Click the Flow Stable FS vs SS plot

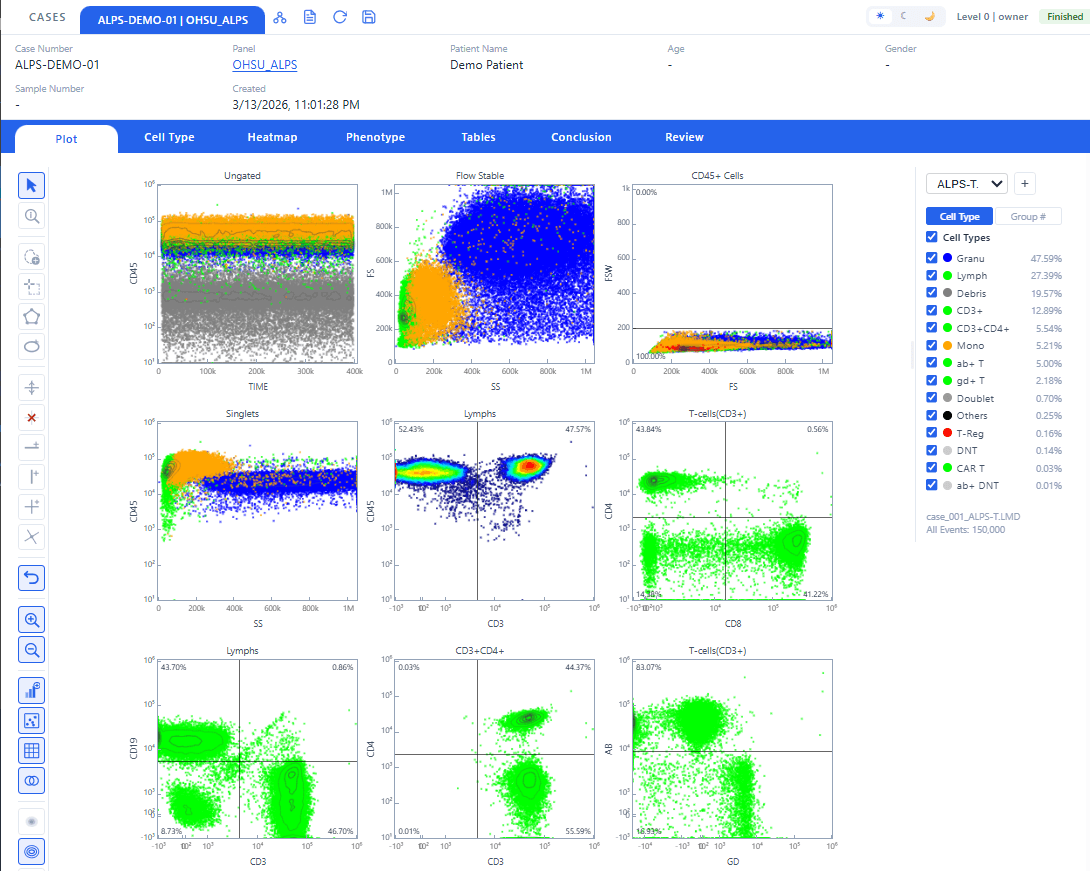495,273
